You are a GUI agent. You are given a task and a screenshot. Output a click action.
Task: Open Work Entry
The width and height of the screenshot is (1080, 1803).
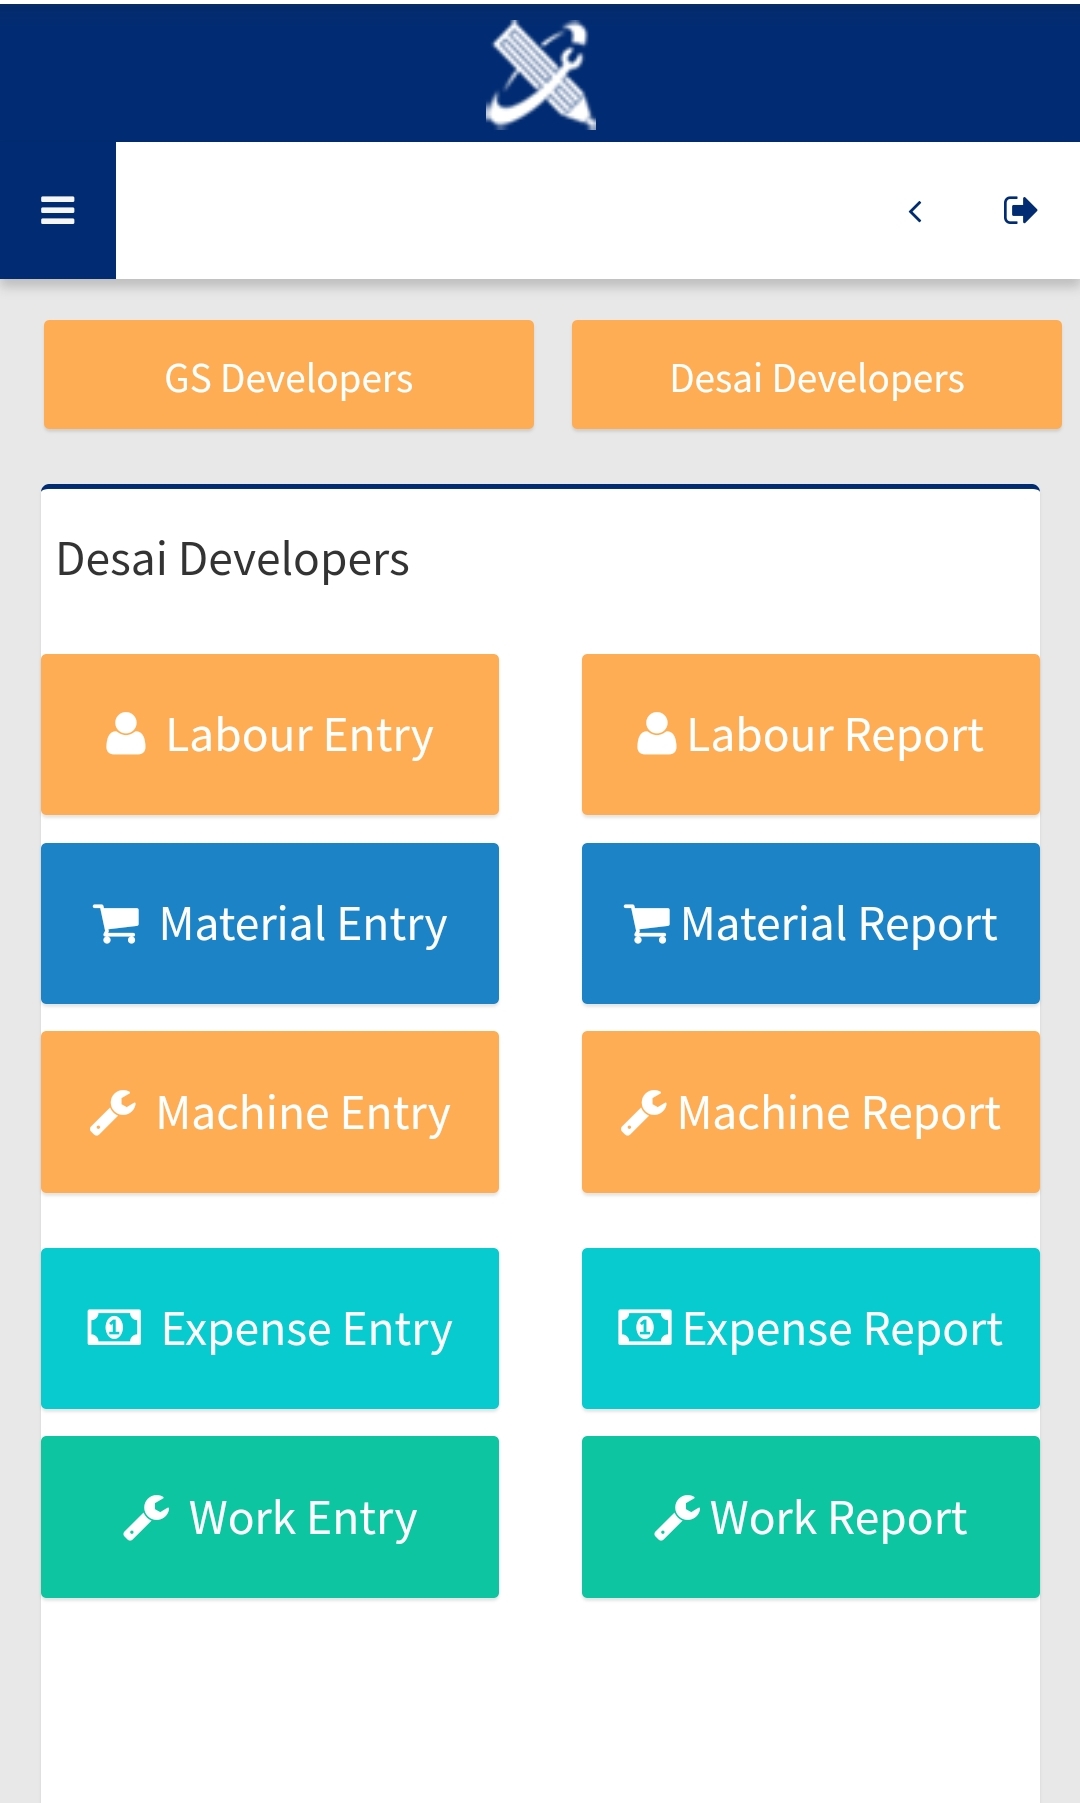click(x=270, y=1517)
